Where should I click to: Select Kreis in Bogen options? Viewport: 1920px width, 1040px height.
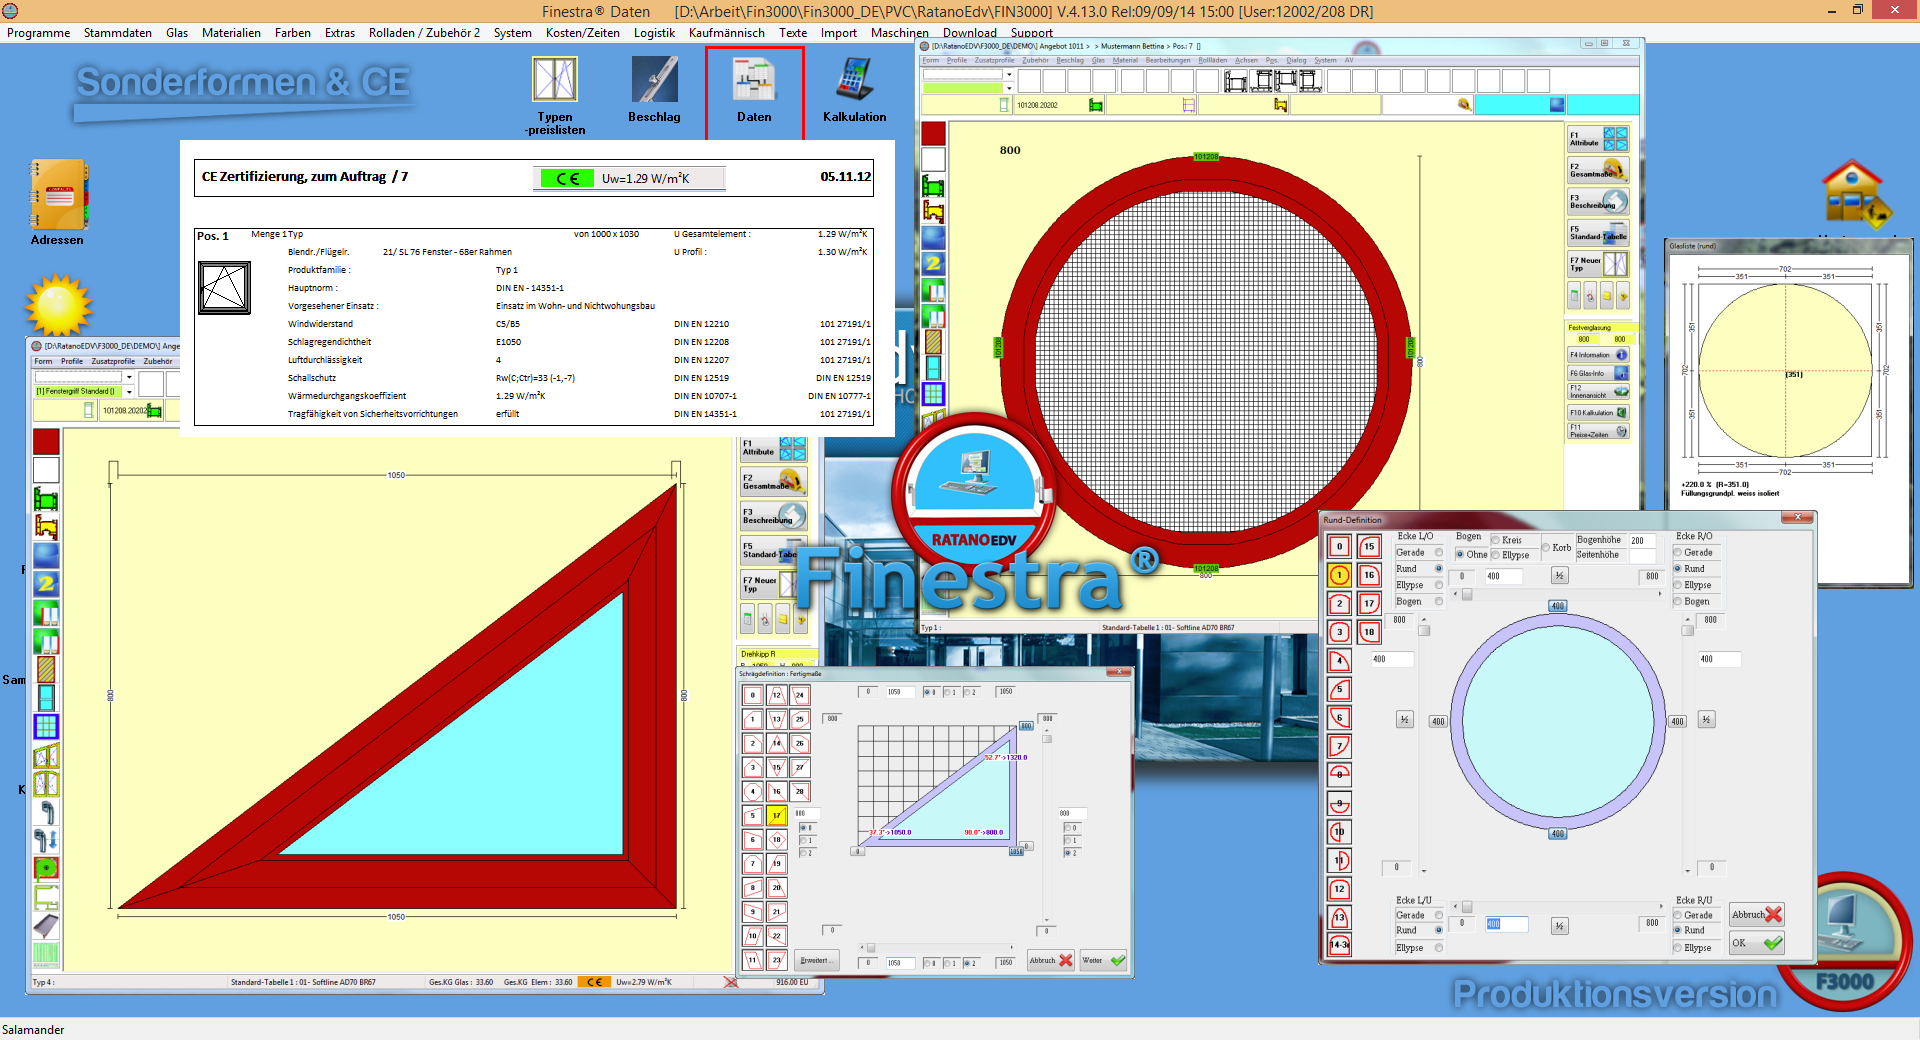pos(1496,540)
